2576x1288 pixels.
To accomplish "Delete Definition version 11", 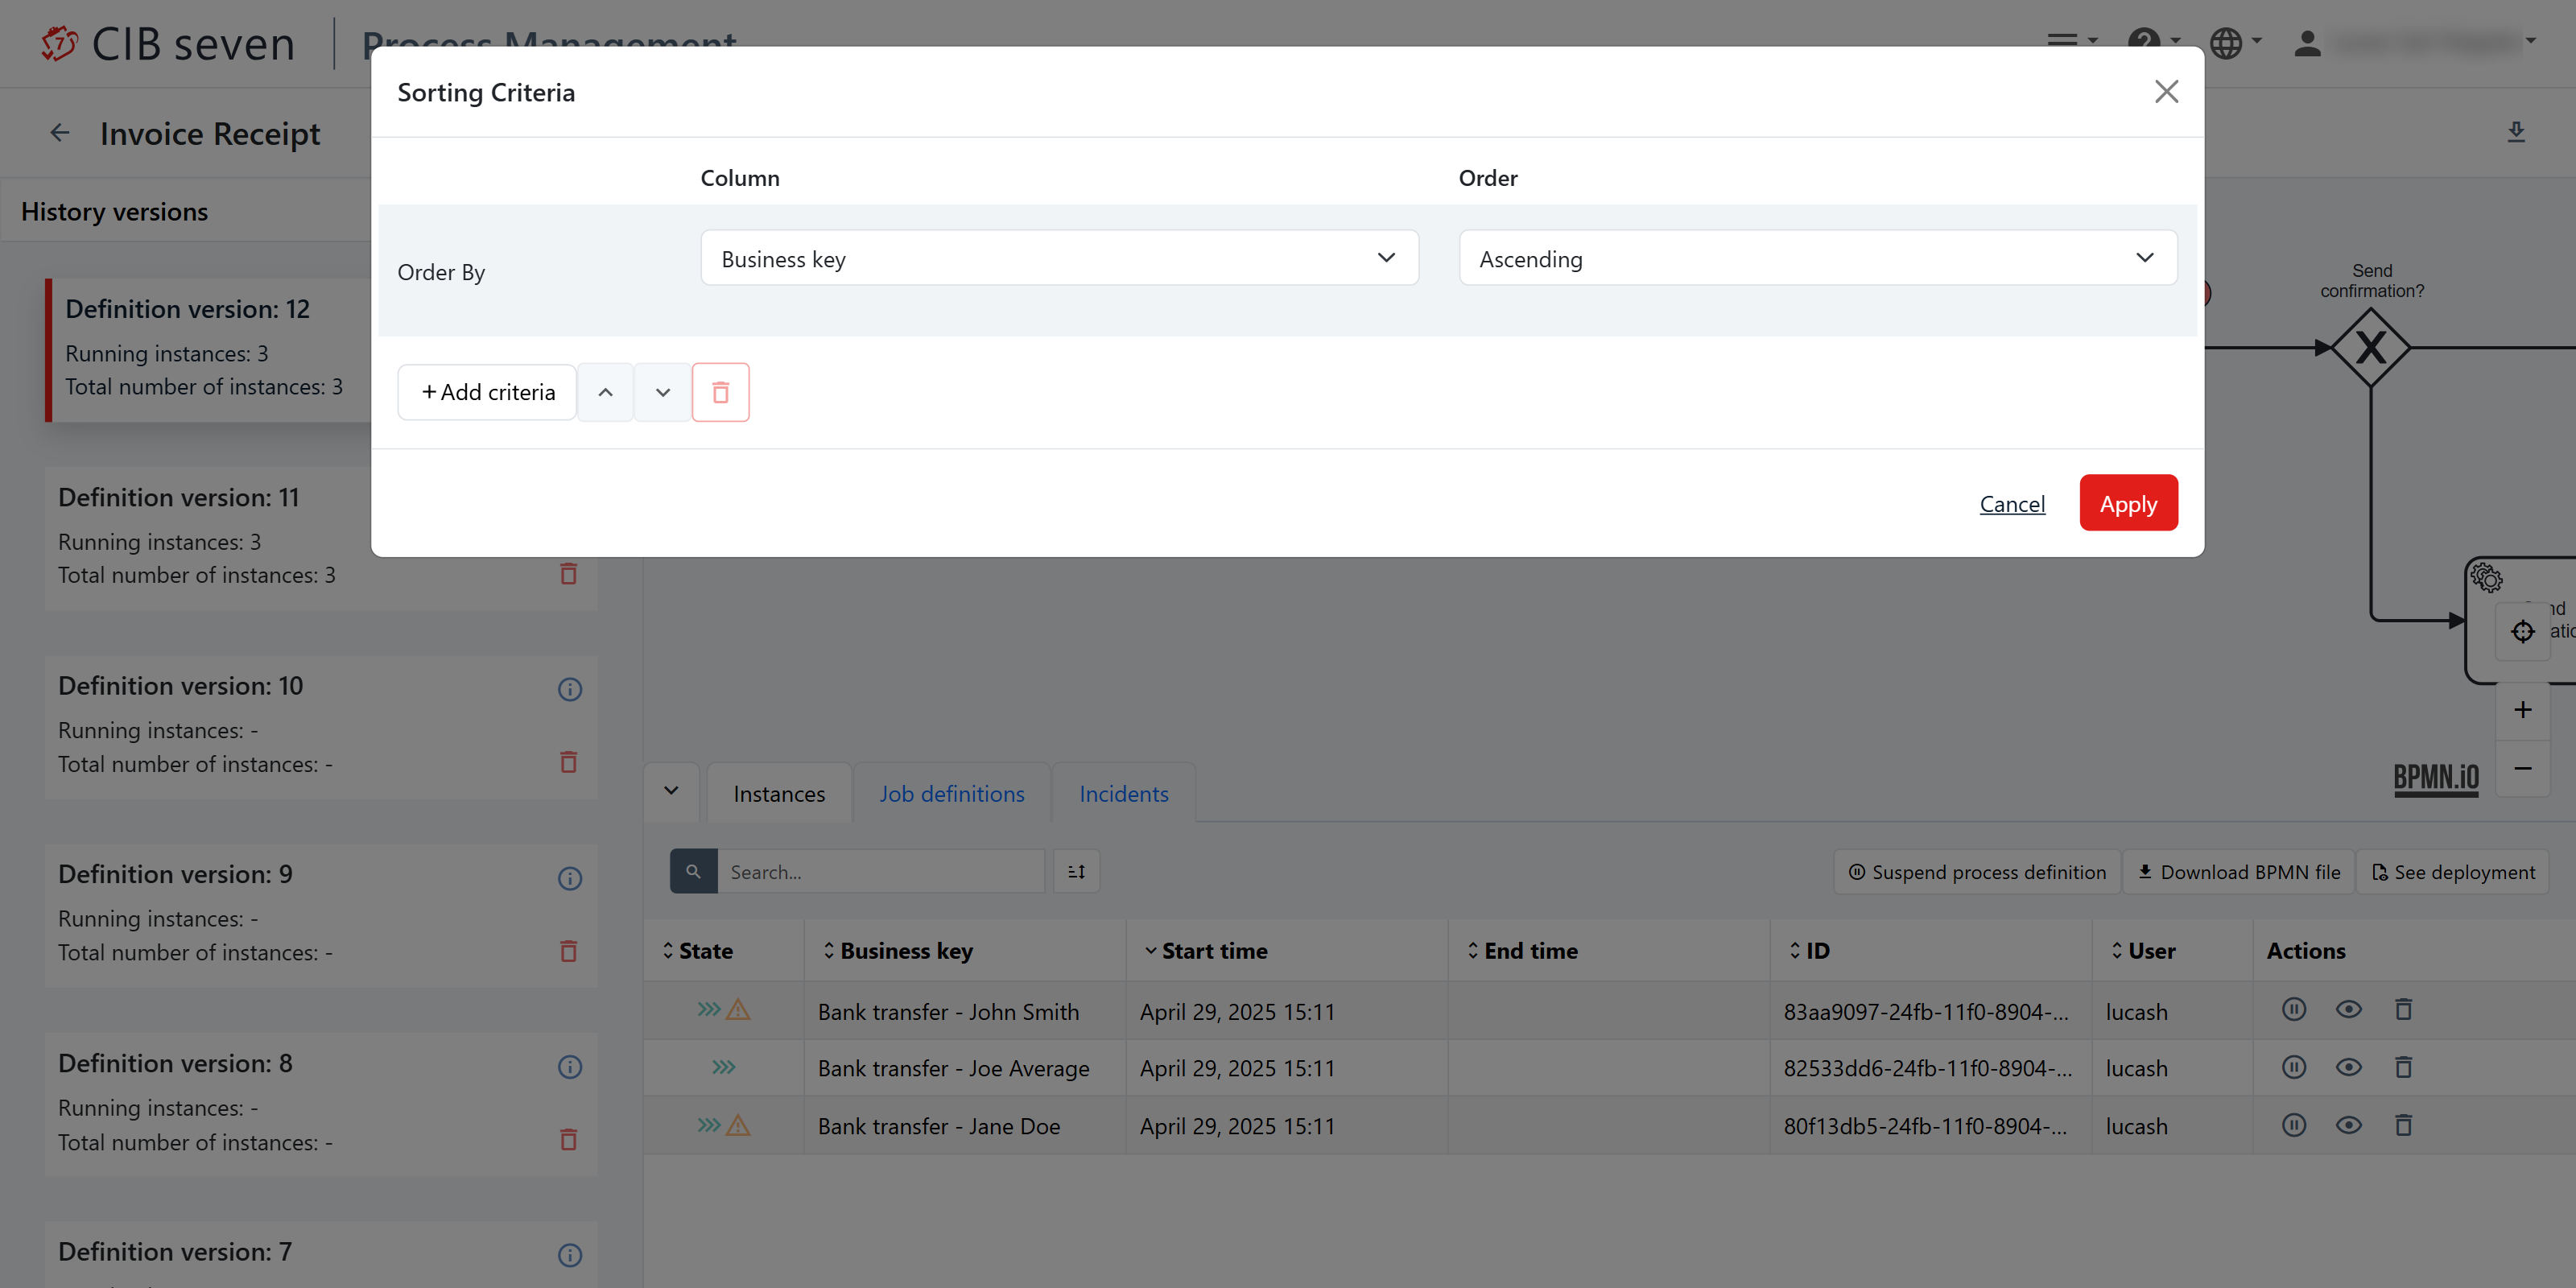I will click(x=568, y=574).
